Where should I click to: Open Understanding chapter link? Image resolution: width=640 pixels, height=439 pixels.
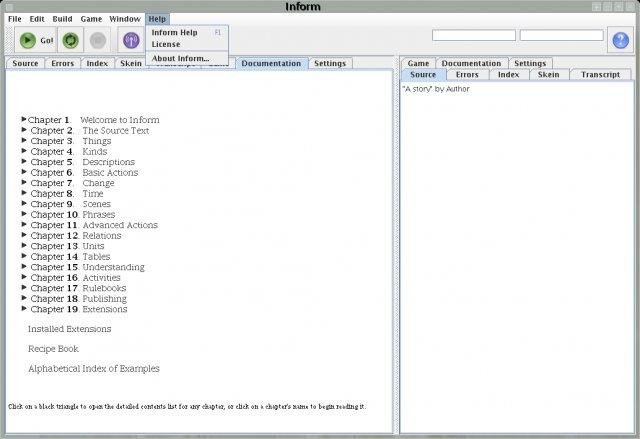(x=113, y=267)
